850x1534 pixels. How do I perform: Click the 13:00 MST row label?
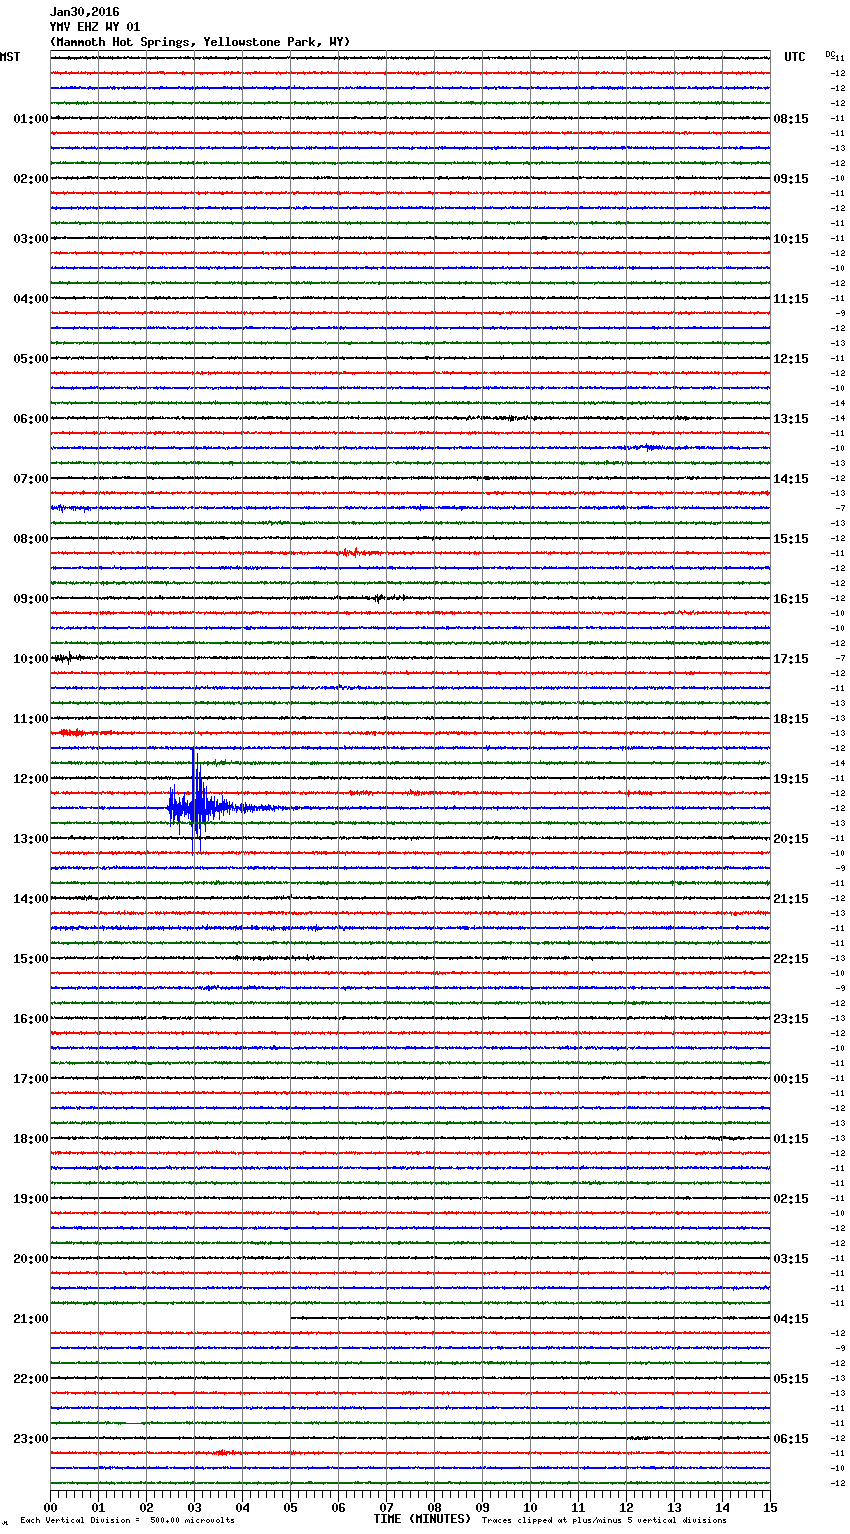click(31, 839)
